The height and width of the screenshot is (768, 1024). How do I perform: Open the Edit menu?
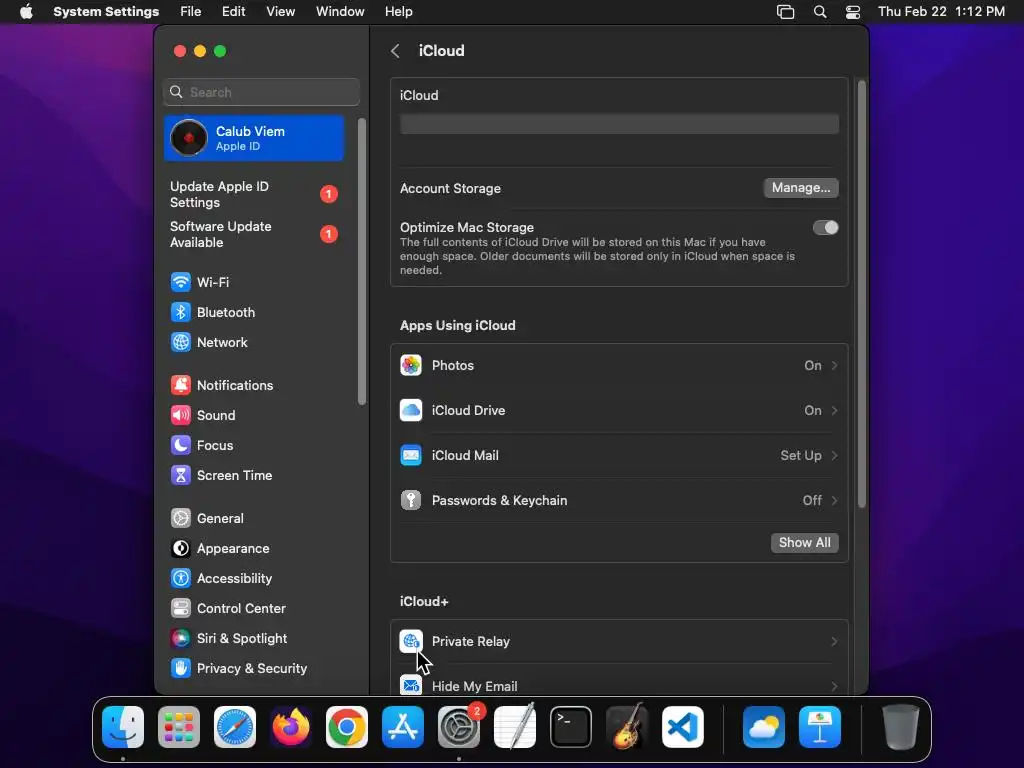(x=233, y=12)
